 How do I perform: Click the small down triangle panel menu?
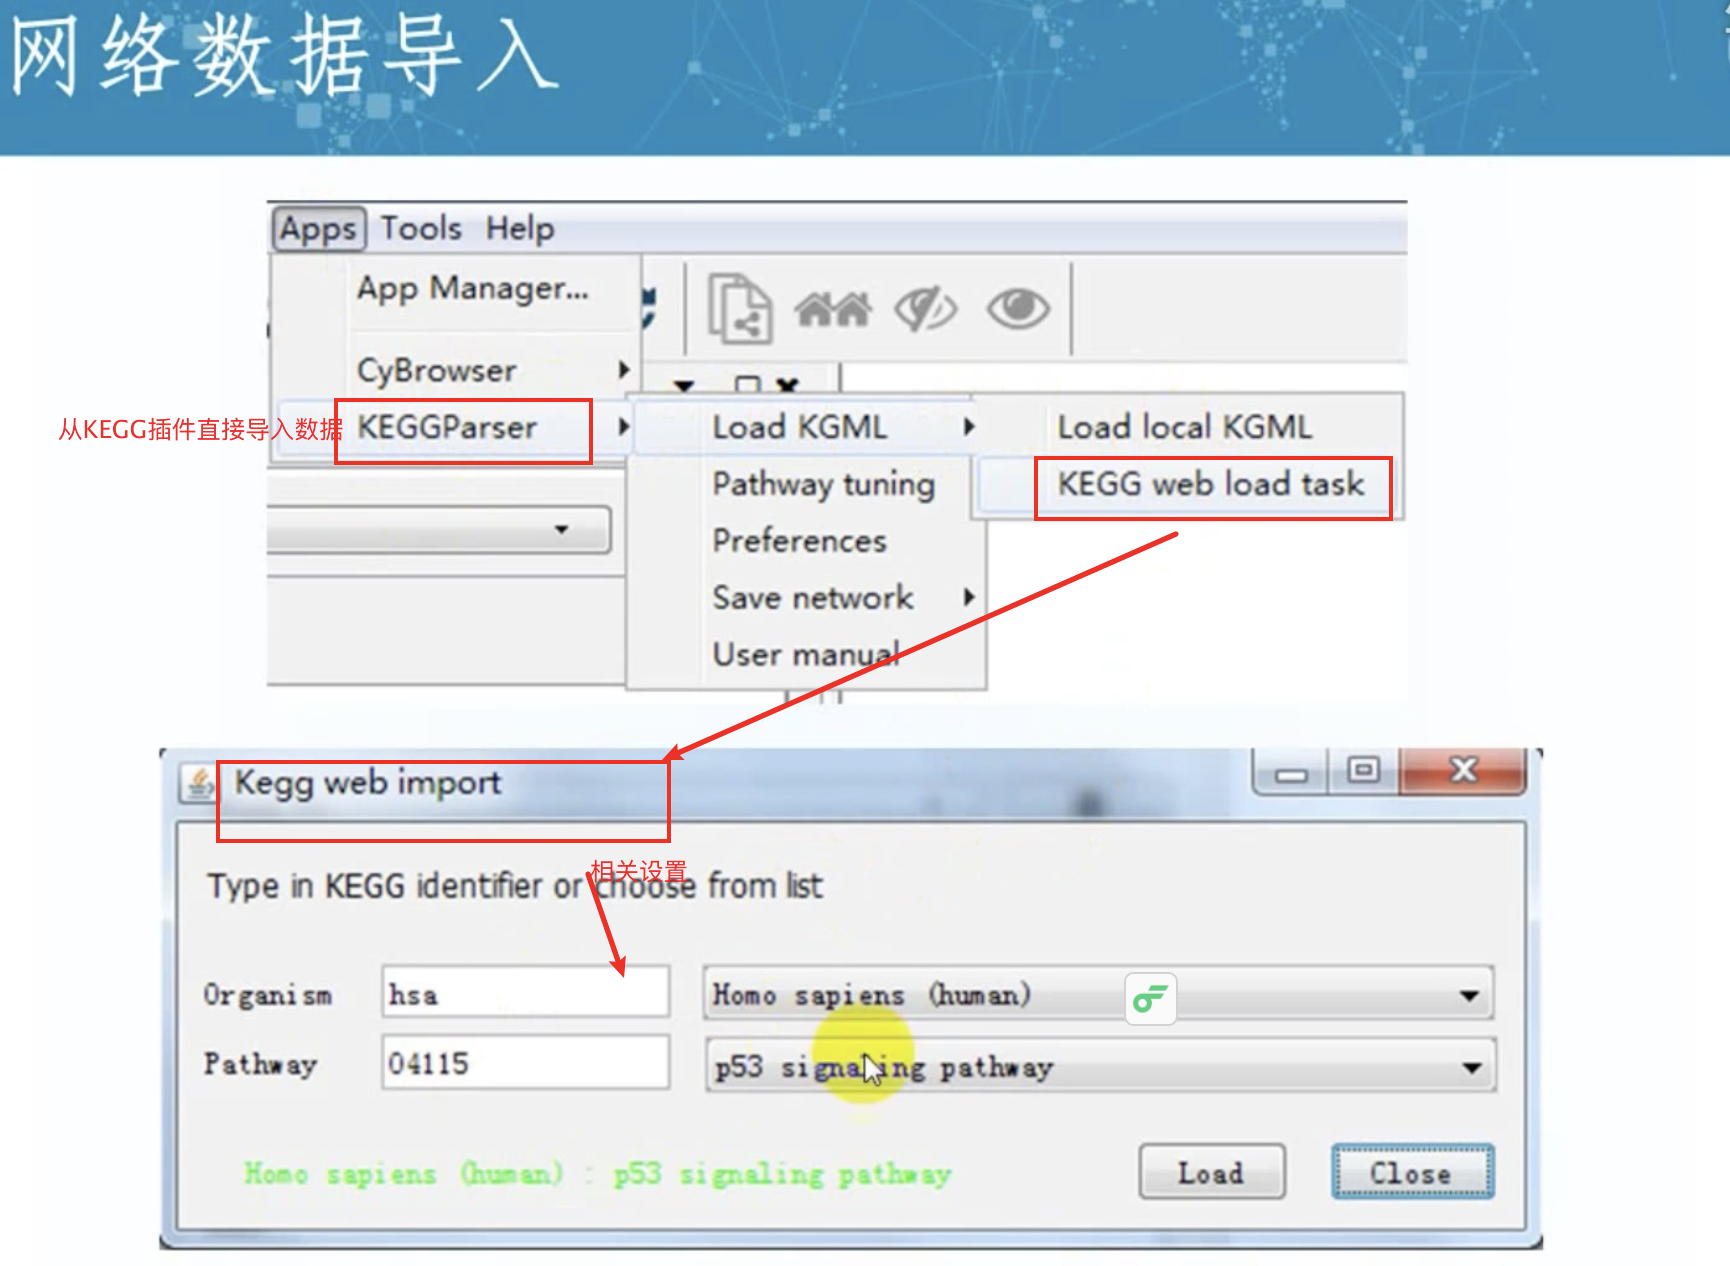684,386
